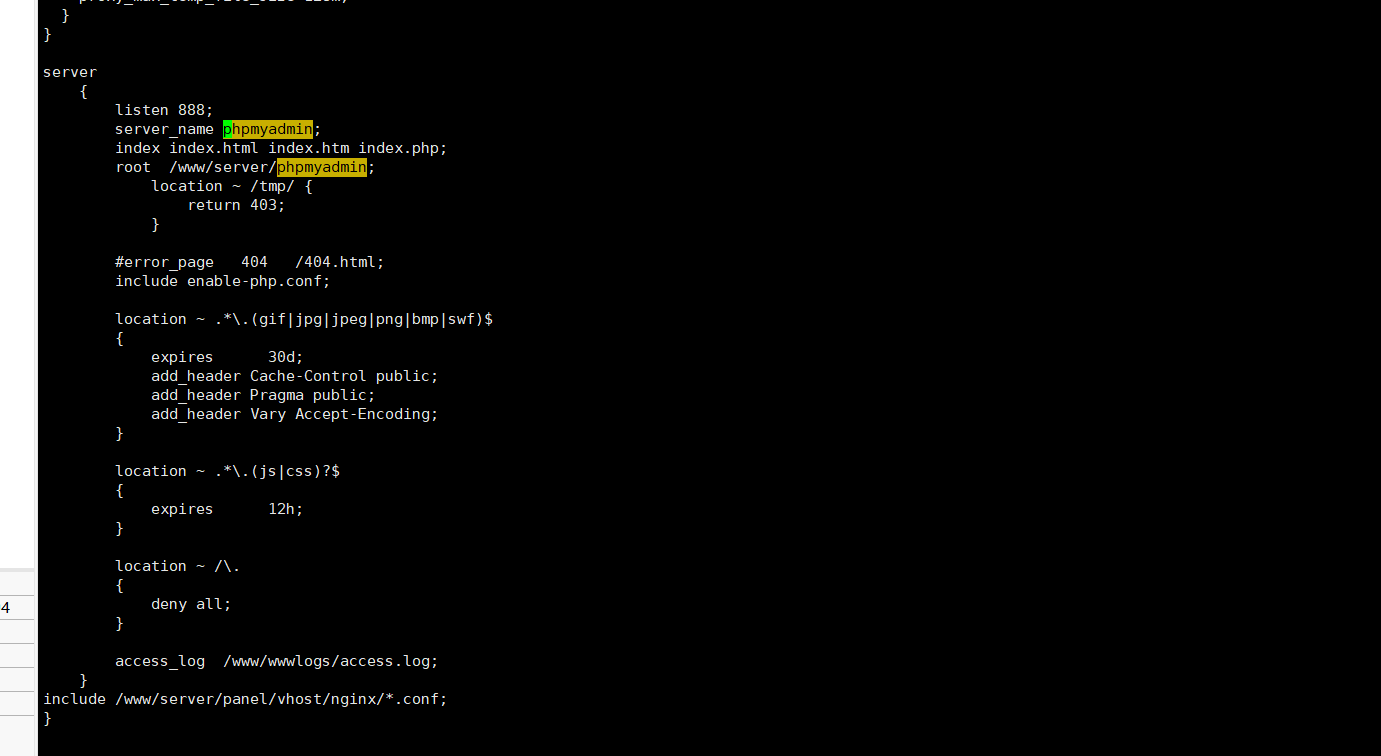Click the 'server' block keyword
1381x756 pixels.
pos(70,72)
